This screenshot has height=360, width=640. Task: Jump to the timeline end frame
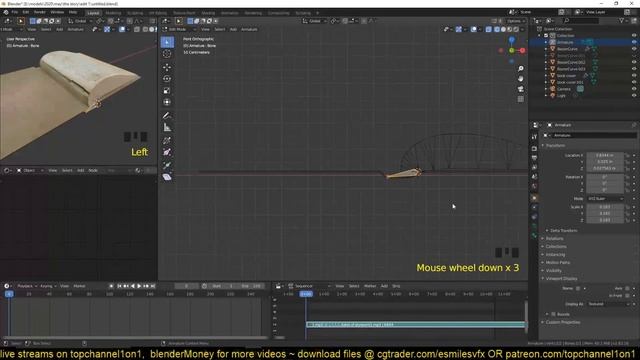153,286
